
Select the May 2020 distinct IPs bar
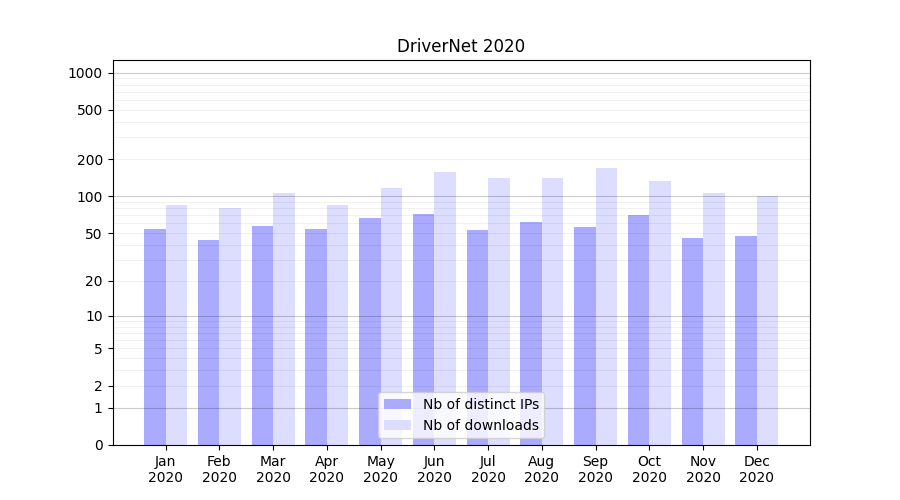[370, 331]
